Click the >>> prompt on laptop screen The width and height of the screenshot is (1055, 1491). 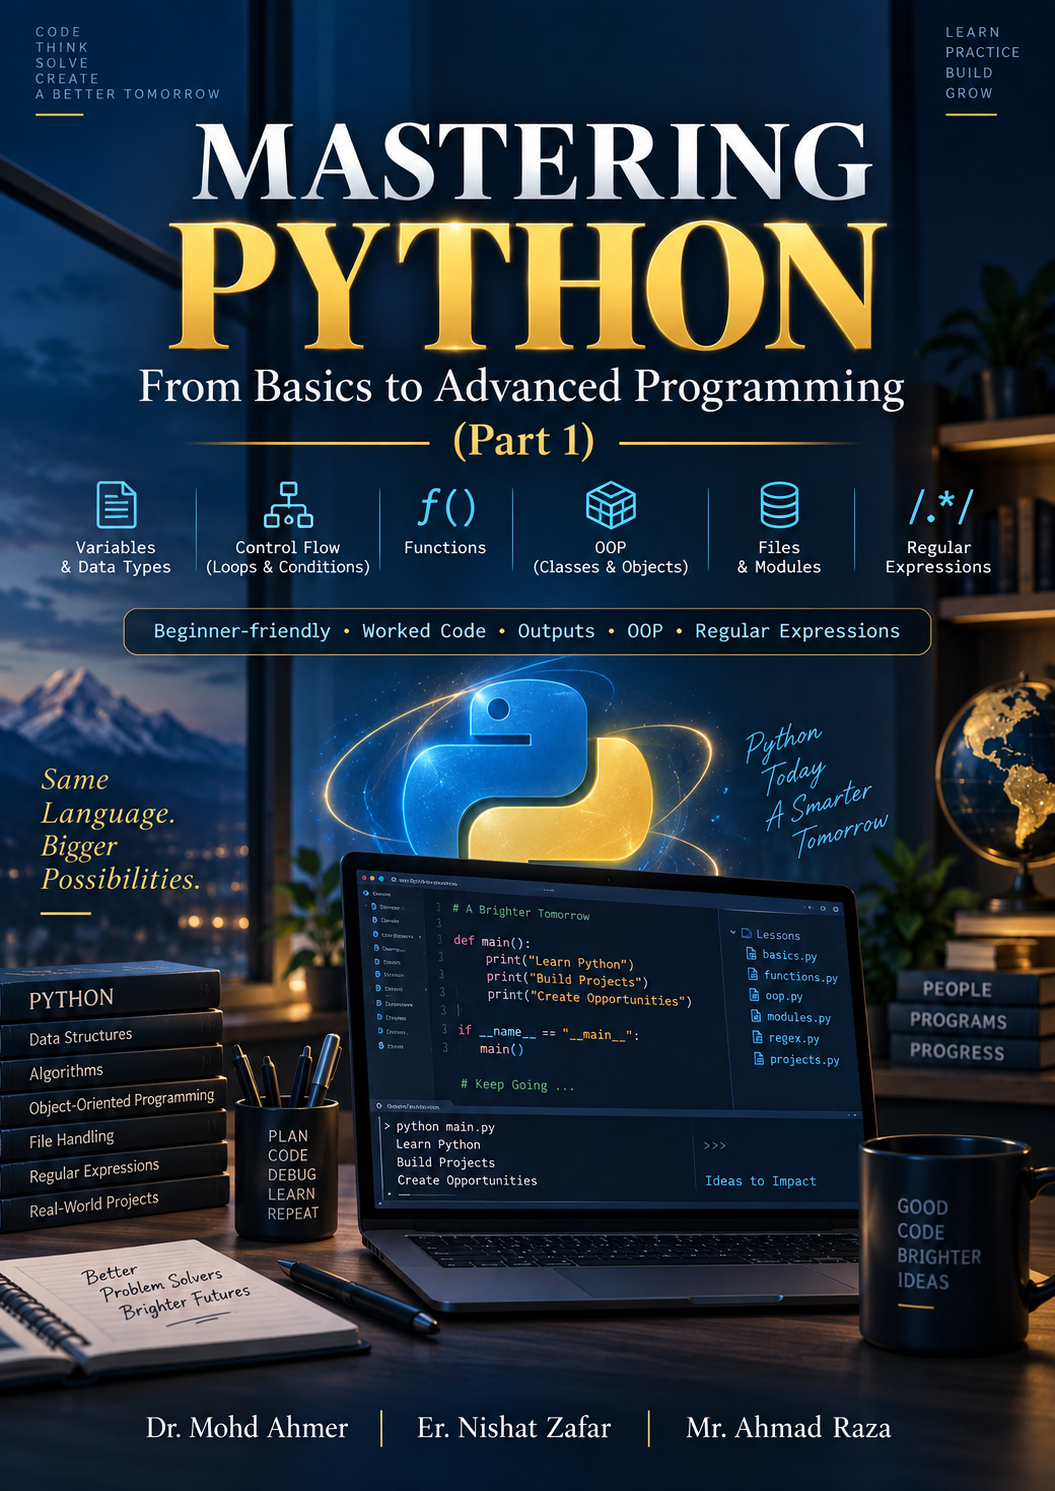(x=715, y=1146)
